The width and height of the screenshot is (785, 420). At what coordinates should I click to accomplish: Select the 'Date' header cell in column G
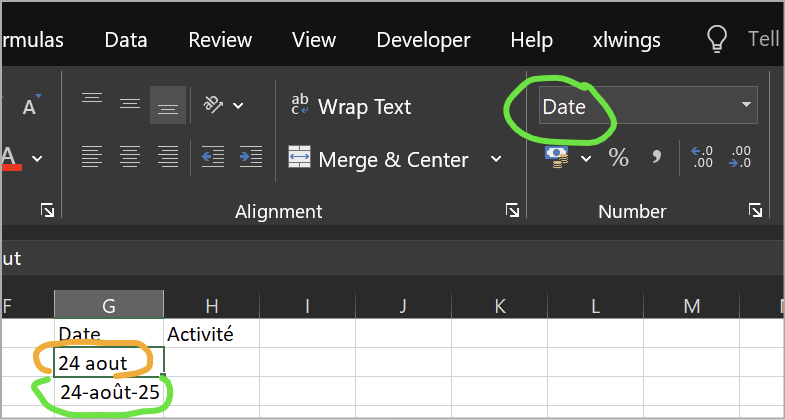[x=109, y=333]
